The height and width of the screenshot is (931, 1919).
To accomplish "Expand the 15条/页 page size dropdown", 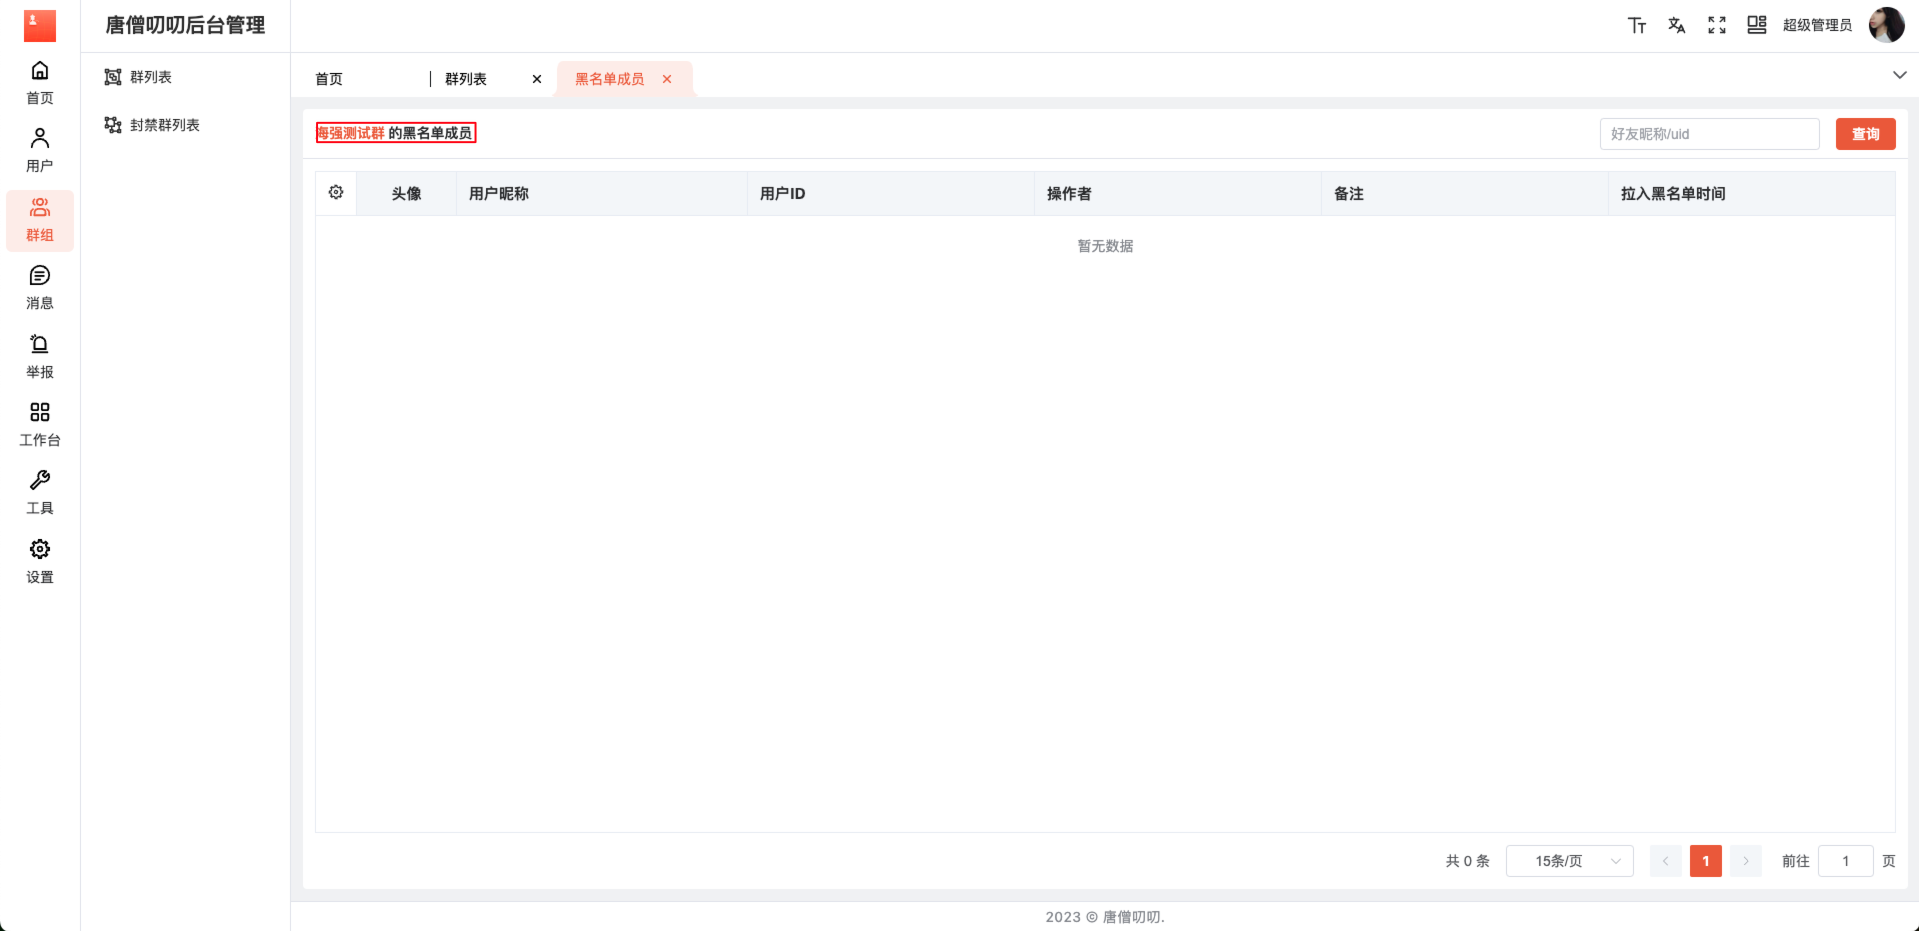I will tap(1569, 861).
